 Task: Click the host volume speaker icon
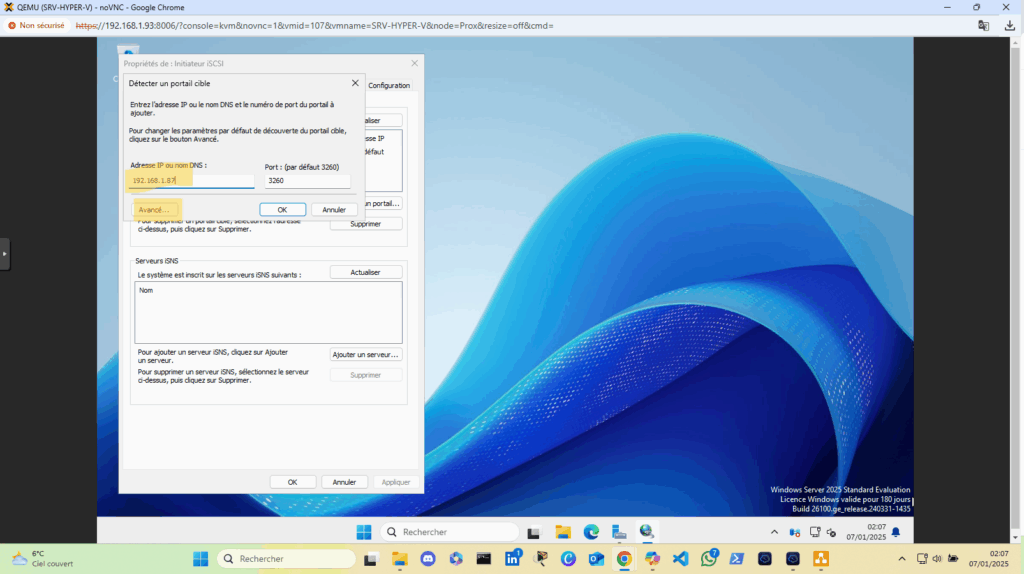(937, 559)
